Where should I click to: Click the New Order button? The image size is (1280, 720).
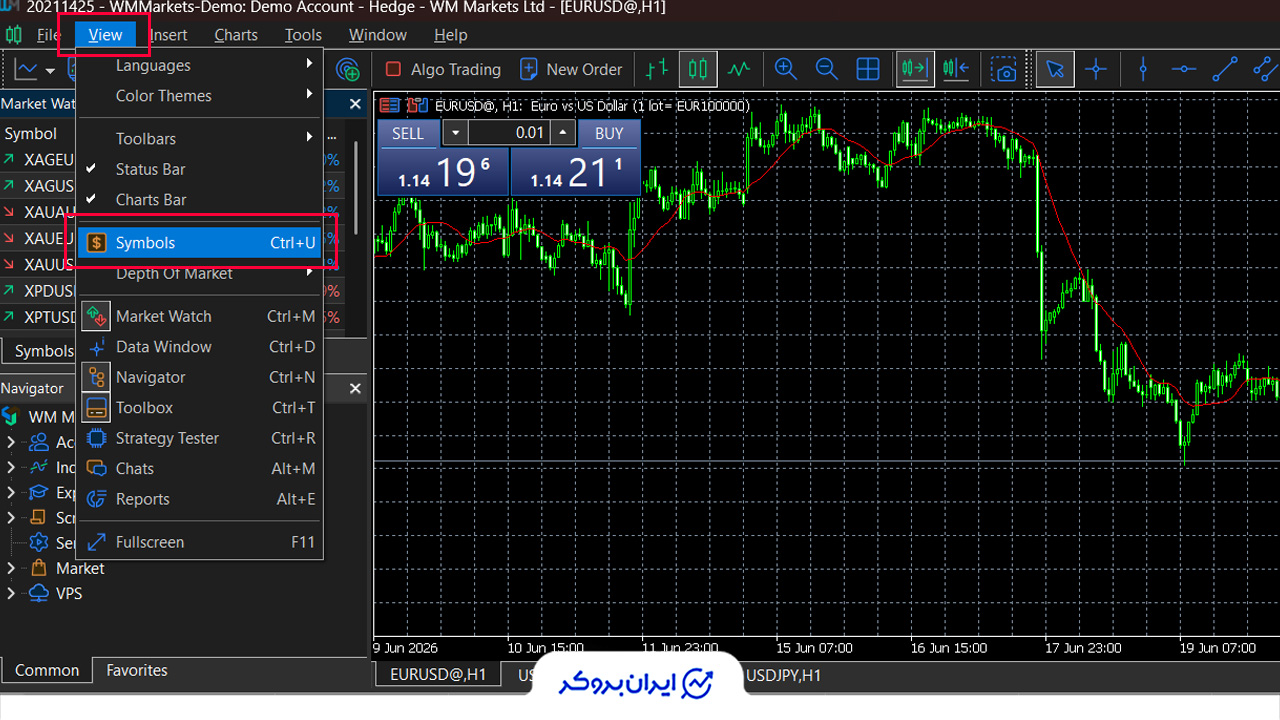(571, 69)
